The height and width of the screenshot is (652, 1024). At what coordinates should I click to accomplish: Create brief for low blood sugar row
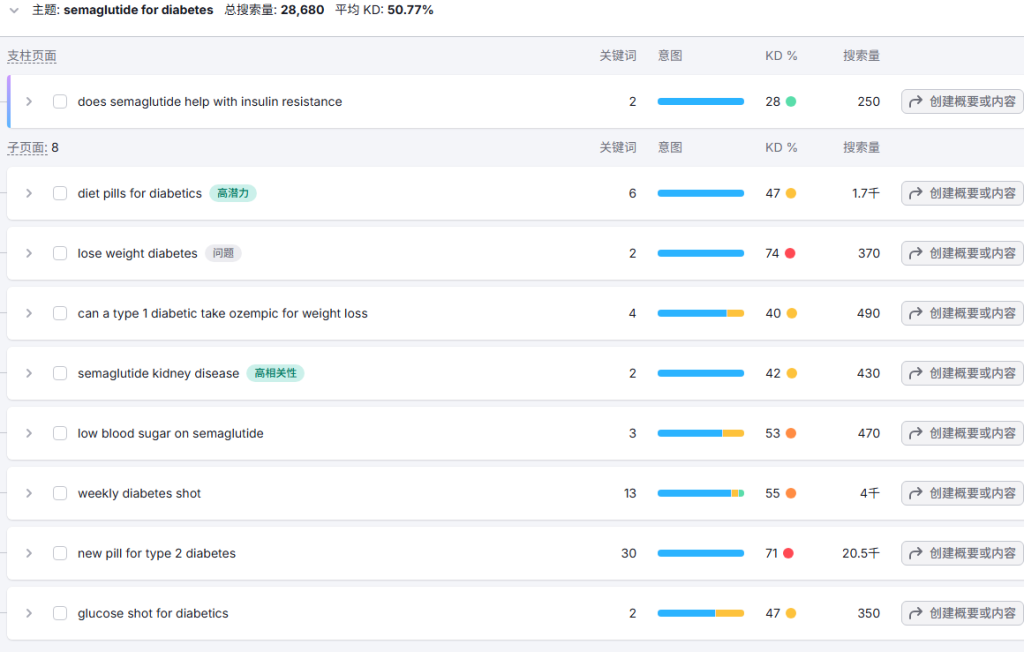[x=962, y=433]
